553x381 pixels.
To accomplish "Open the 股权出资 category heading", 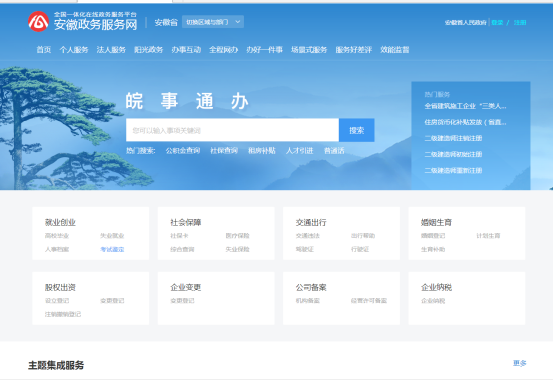I will pyautogui.click(x=60, y=287).
